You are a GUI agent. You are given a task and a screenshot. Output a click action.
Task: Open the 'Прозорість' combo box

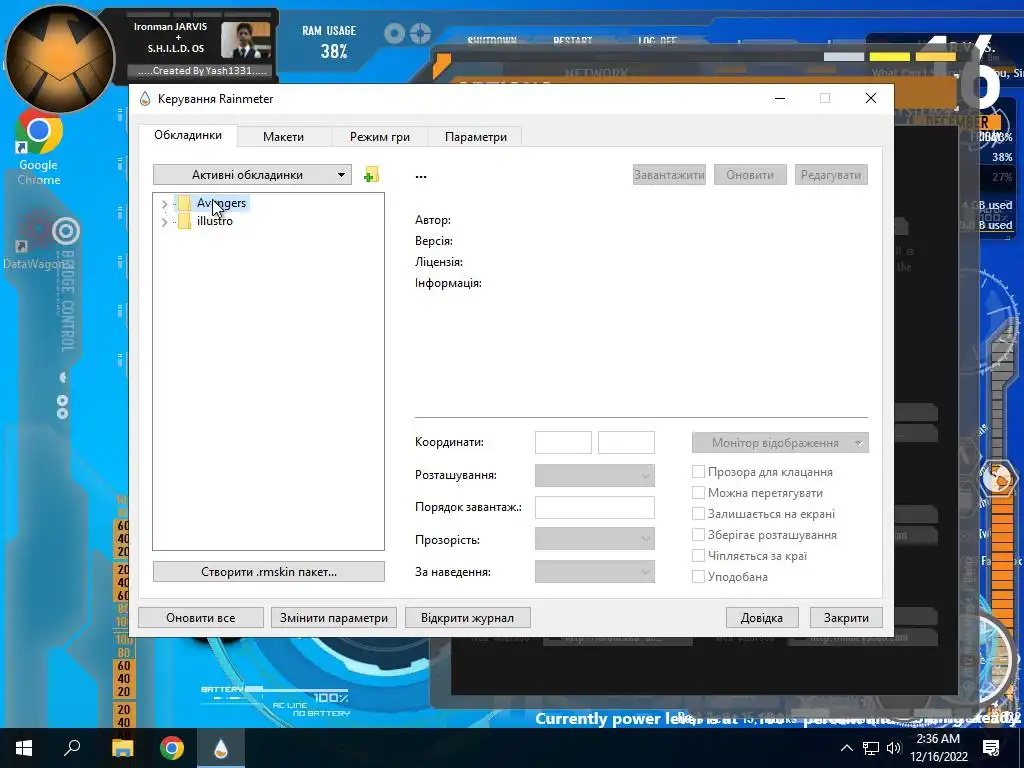(594, 539)
